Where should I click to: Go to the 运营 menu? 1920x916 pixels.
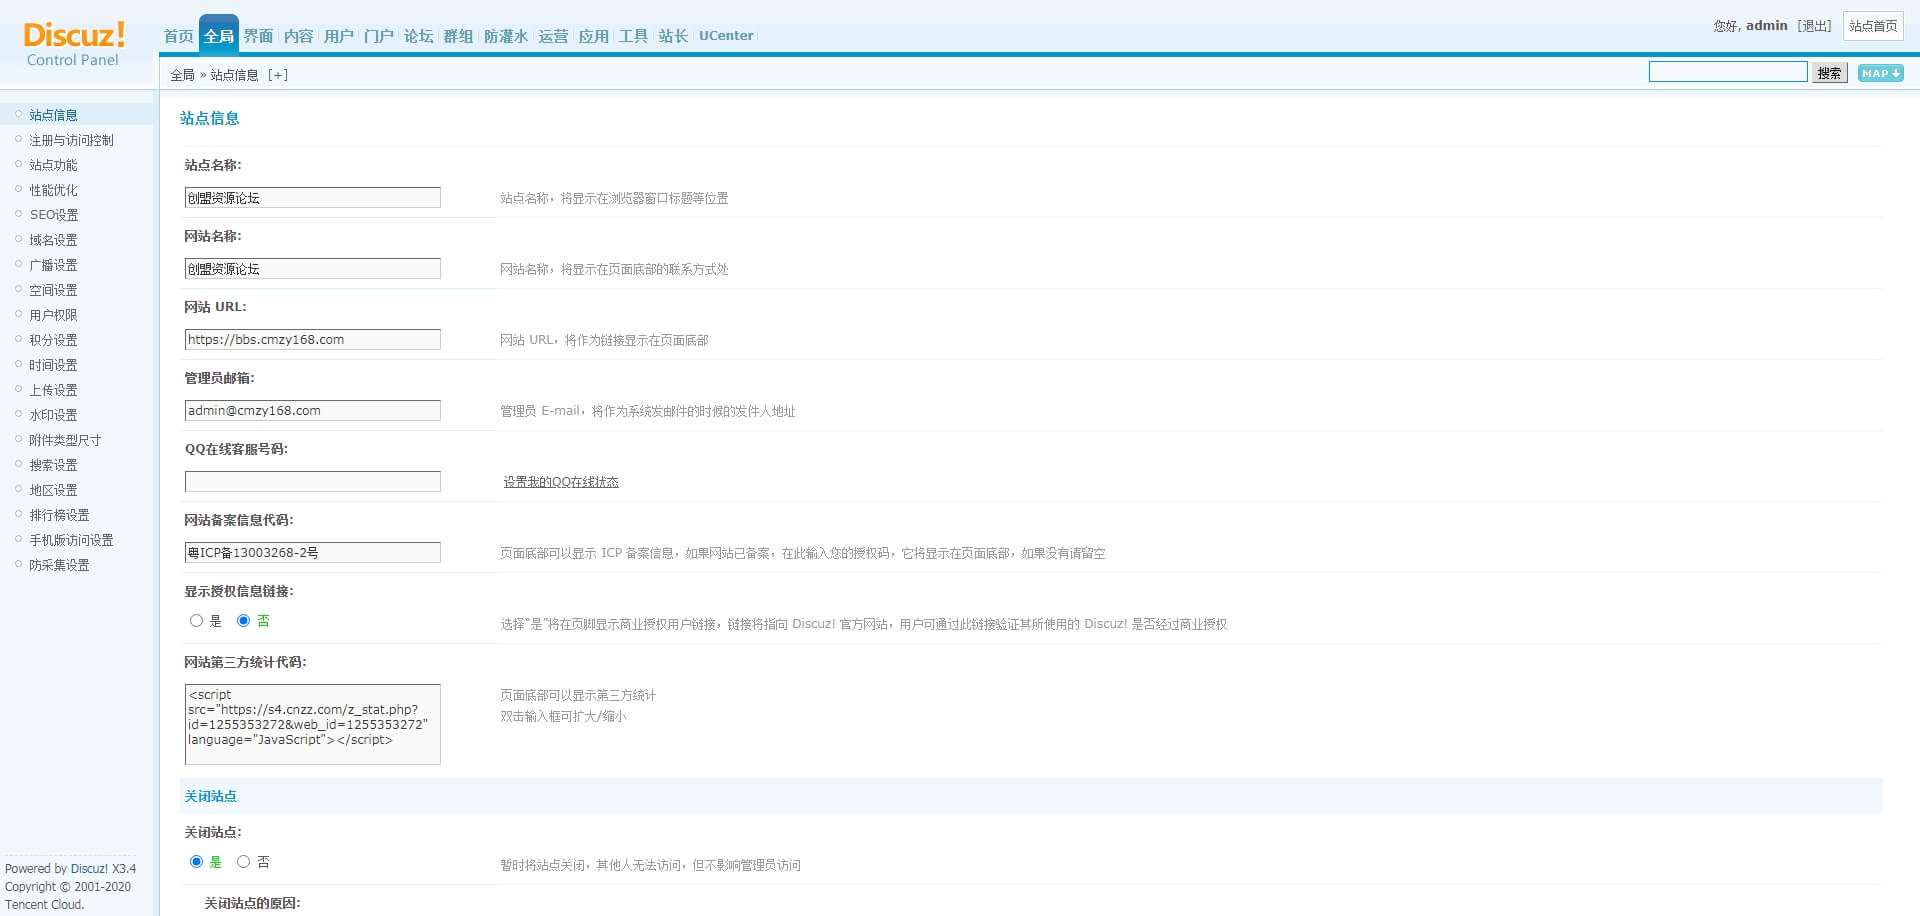tap(553, 36)
